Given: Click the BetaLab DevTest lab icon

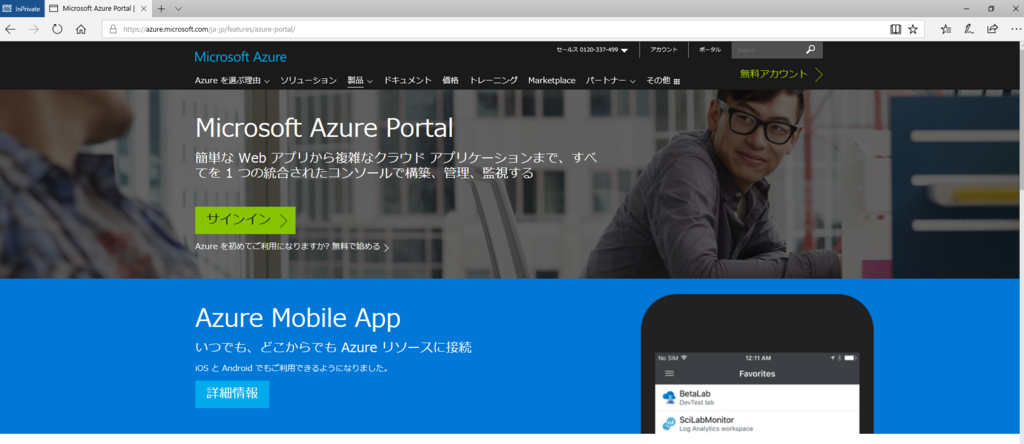Looking at the screenshot, I should (x=669, y=397).
